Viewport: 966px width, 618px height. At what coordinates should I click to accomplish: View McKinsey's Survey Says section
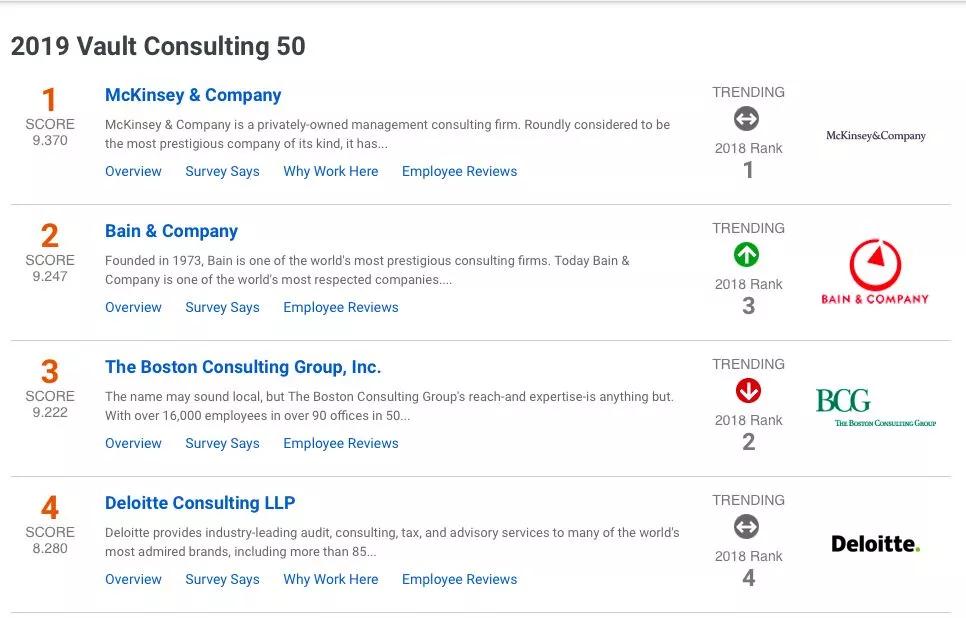[222, 171]
